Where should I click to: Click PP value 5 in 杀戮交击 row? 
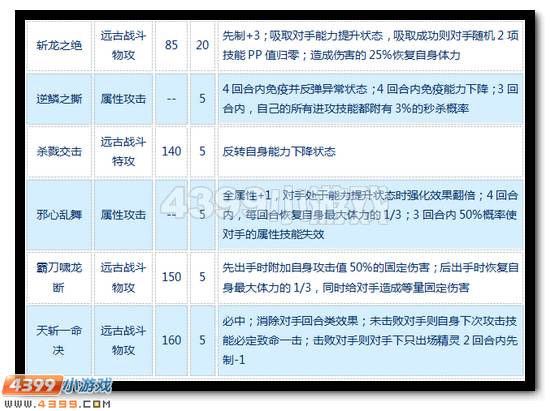(202, 151)
